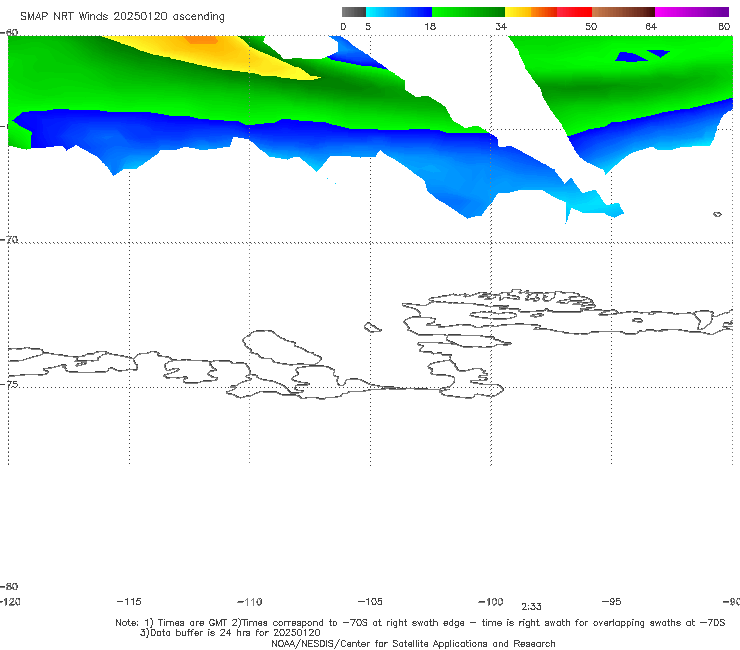
Task: Click the note line starting 'Note: 1) Times are GMT'
Action: tap(420, 623)
